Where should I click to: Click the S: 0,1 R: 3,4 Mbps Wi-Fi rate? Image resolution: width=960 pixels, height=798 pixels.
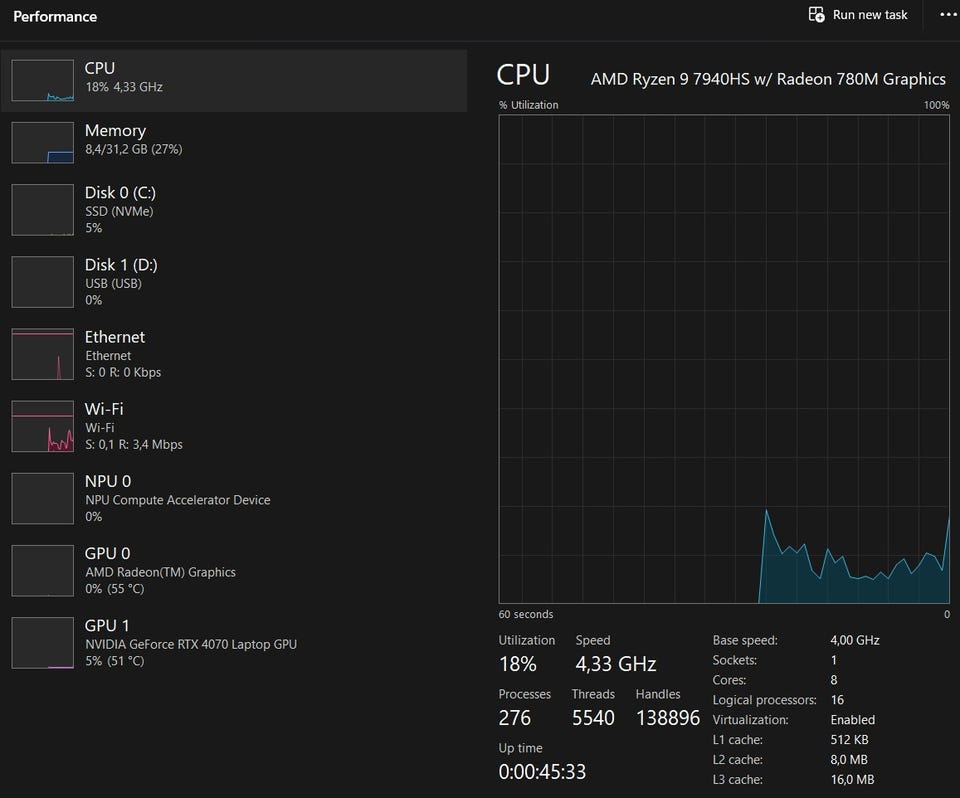(x=134, y=444)
